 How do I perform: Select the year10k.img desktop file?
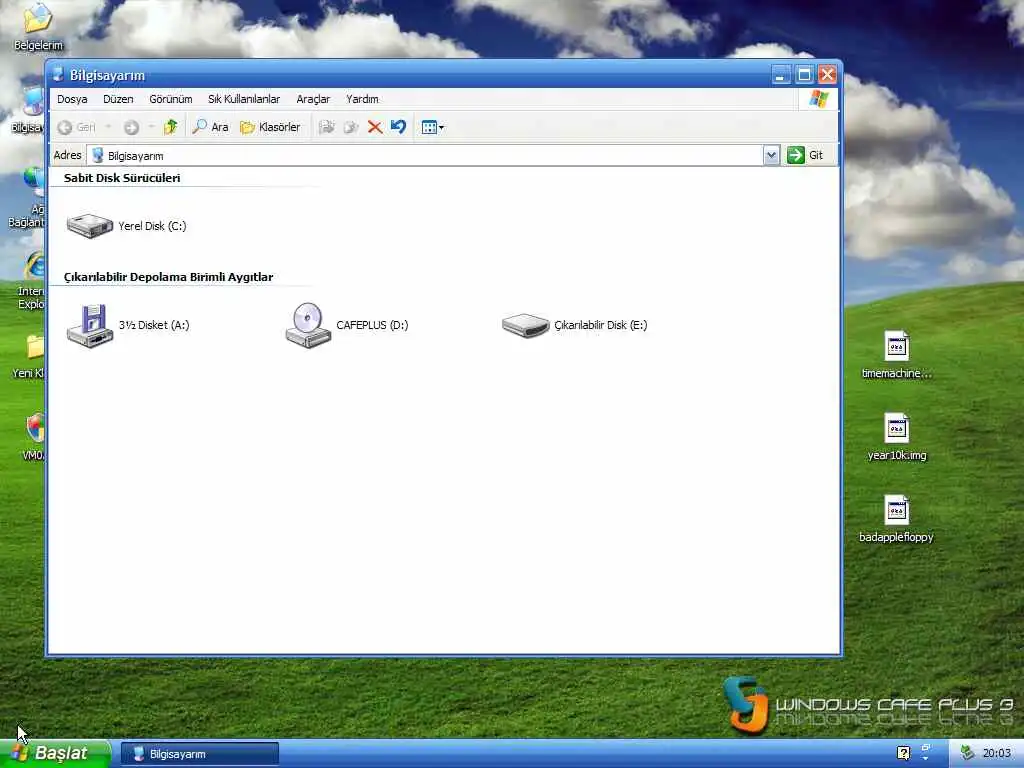click(897, 437)
